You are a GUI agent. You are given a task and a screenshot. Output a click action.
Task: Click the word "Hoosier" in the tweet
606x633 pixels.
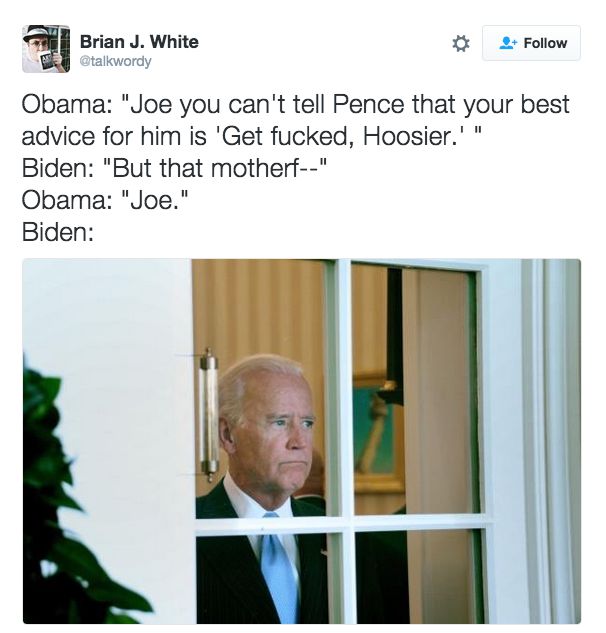pyautogui.click(x=408, y=136)
